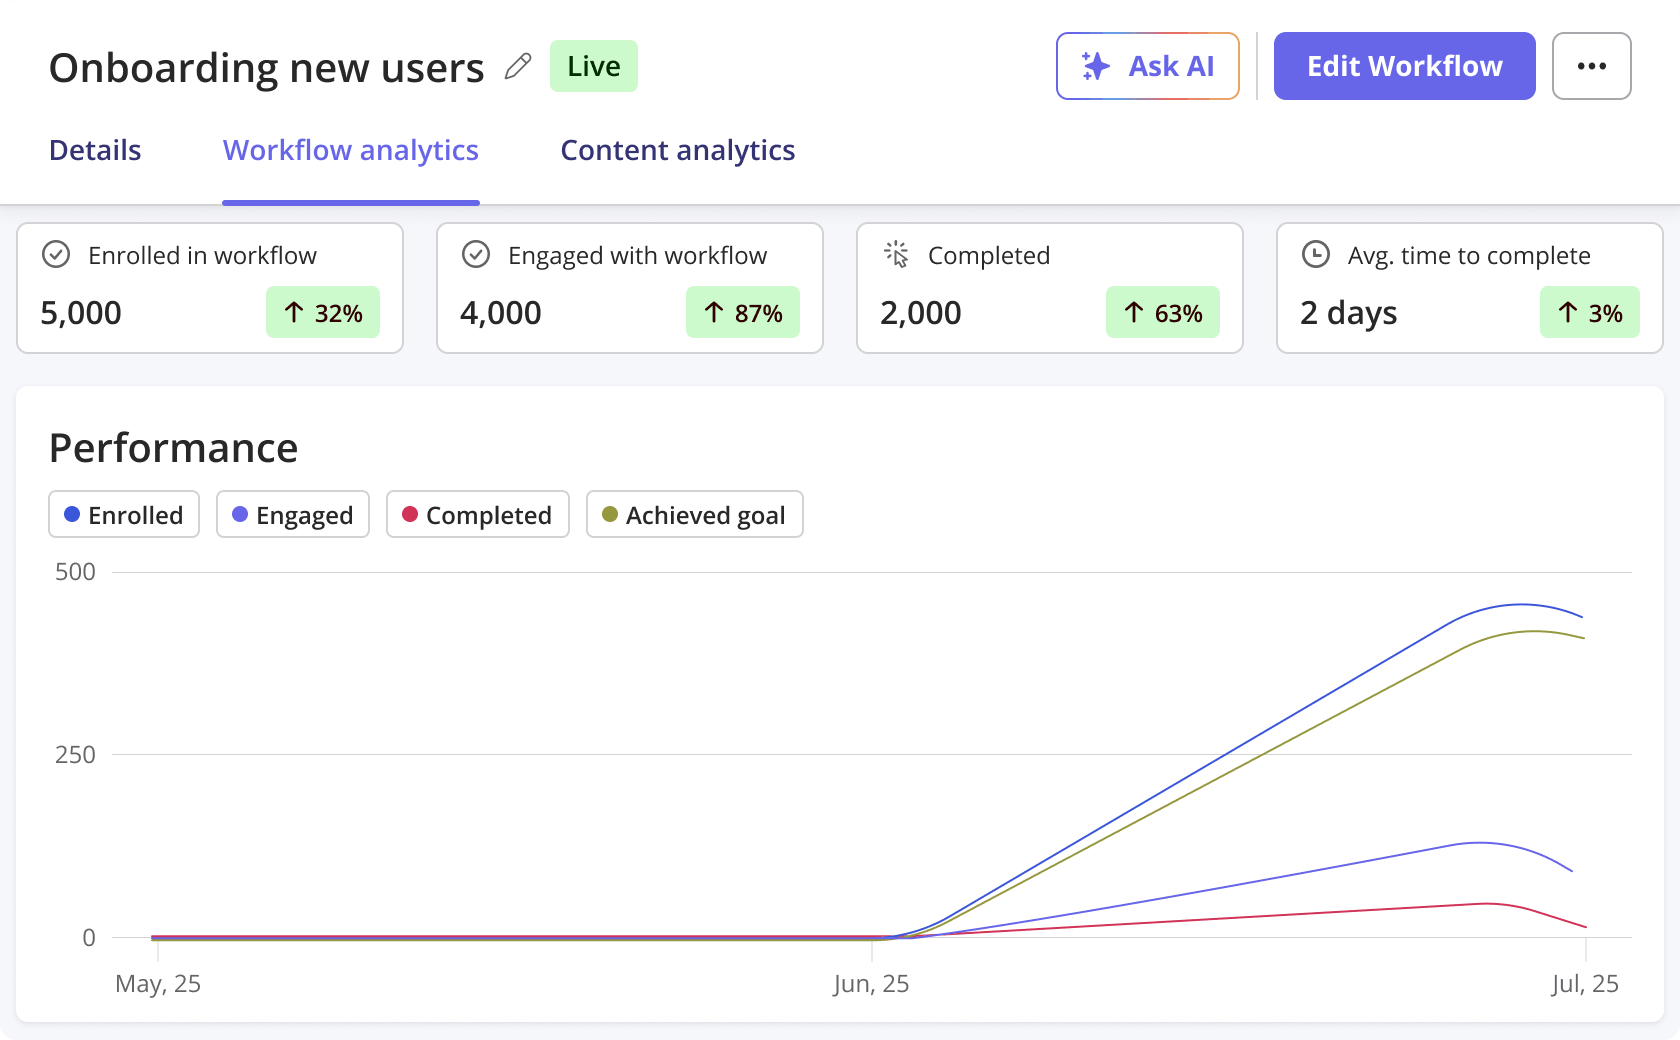Click the Completed cursor-click icon
Image resolution: width=1680 pixels, height=1040 pixels.
click(896, 255)
